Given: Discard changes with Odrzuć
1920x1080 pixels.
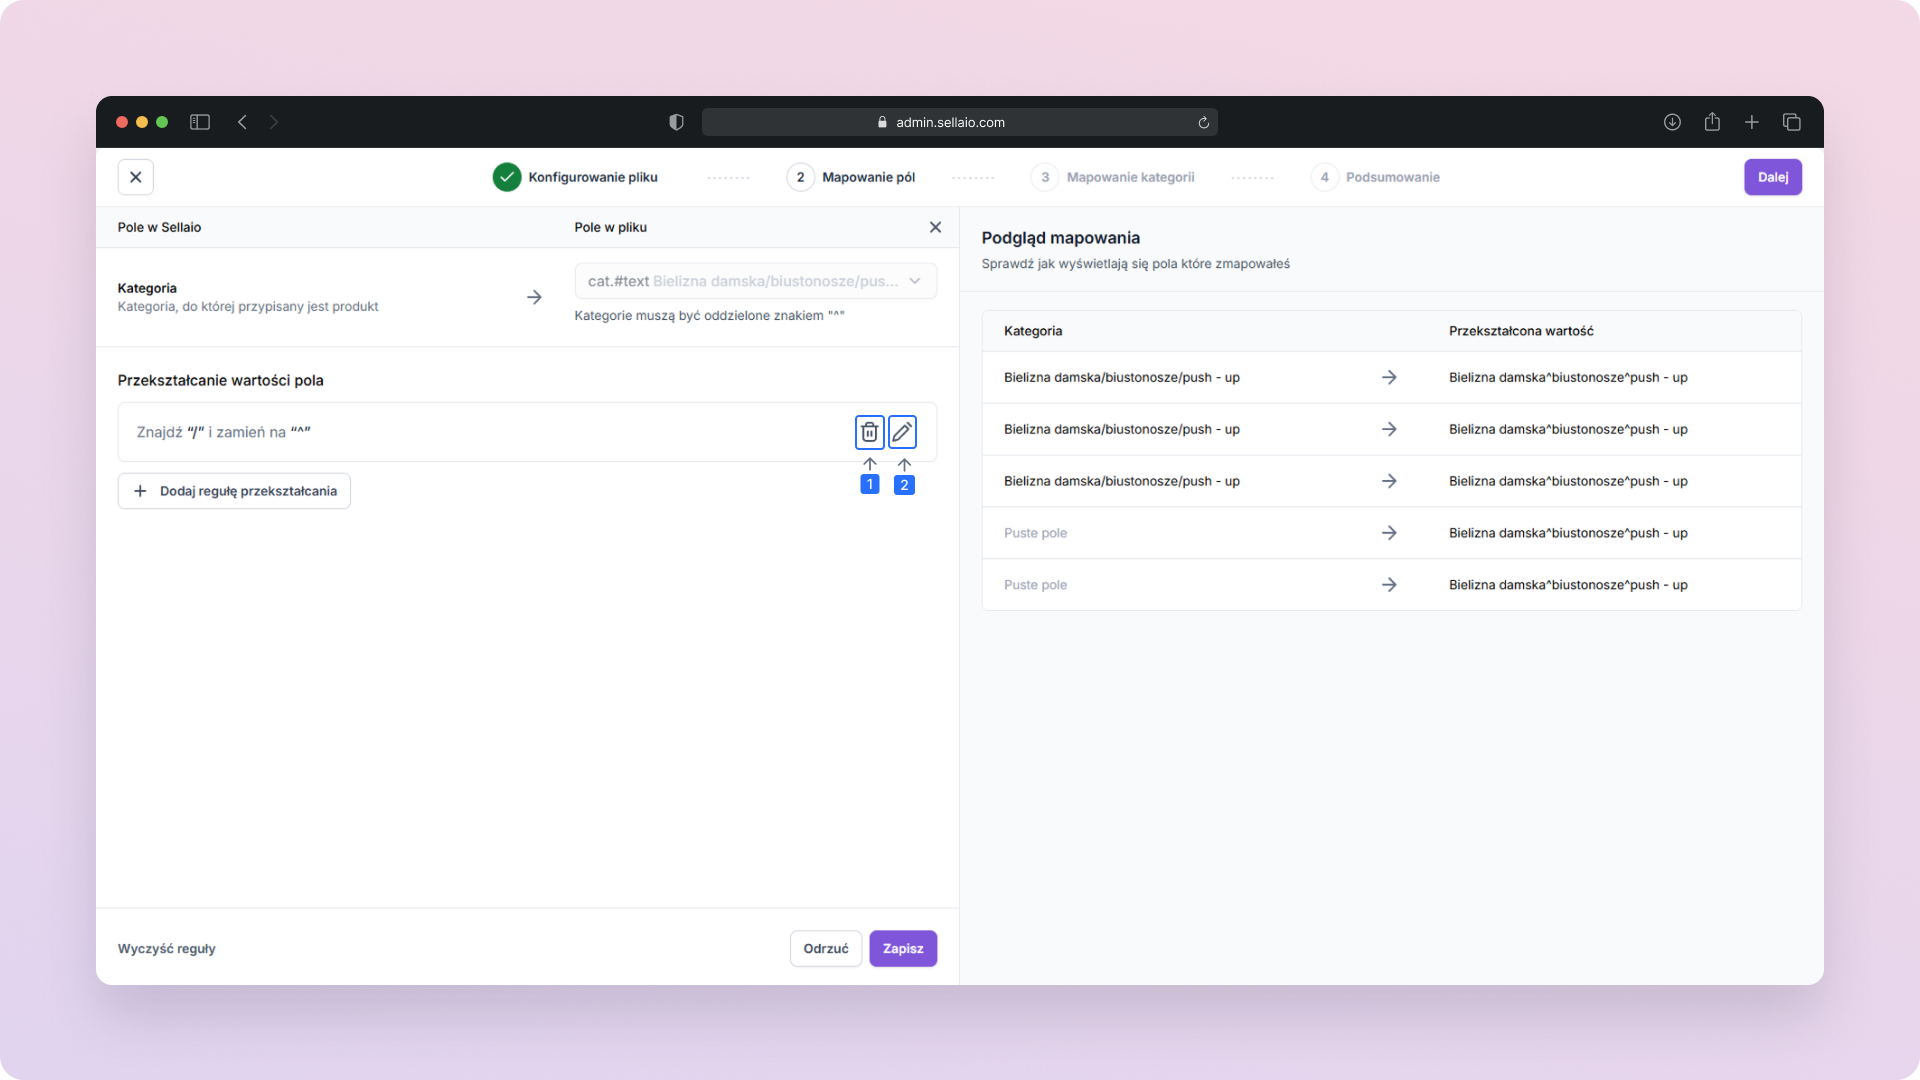Looking at the screenshot, I should click(826, 949).
